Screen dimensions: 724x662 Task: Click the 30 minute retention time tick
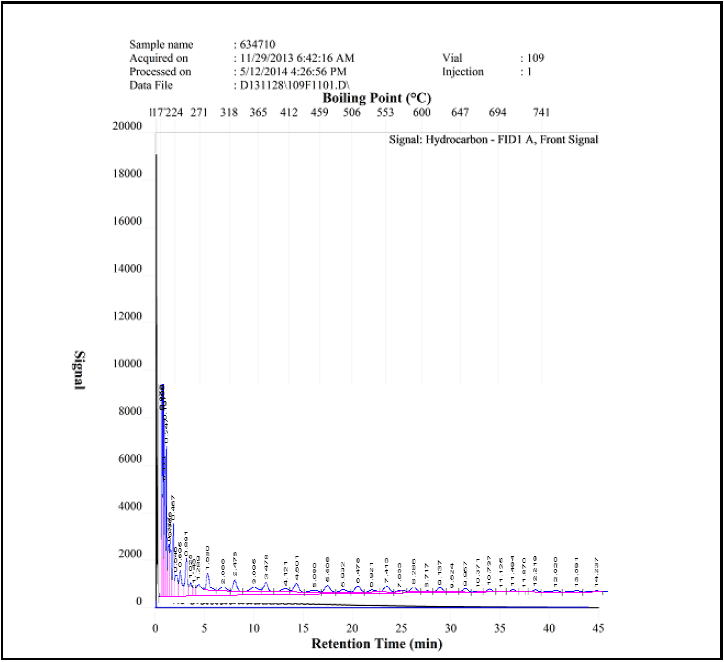point(451,628)
